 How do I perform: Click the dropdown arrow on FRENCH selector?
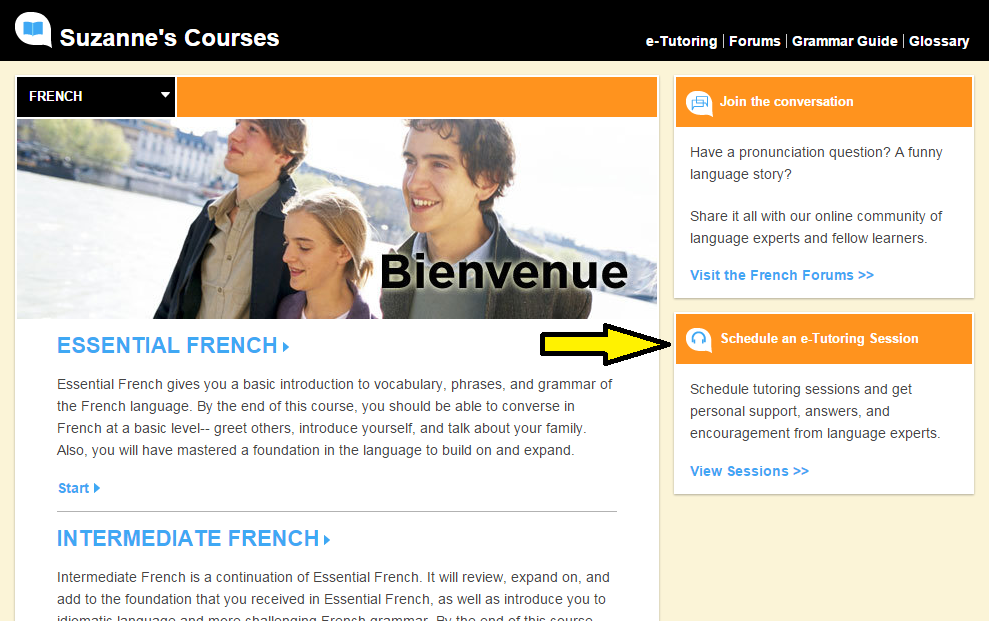coord(165,95)
